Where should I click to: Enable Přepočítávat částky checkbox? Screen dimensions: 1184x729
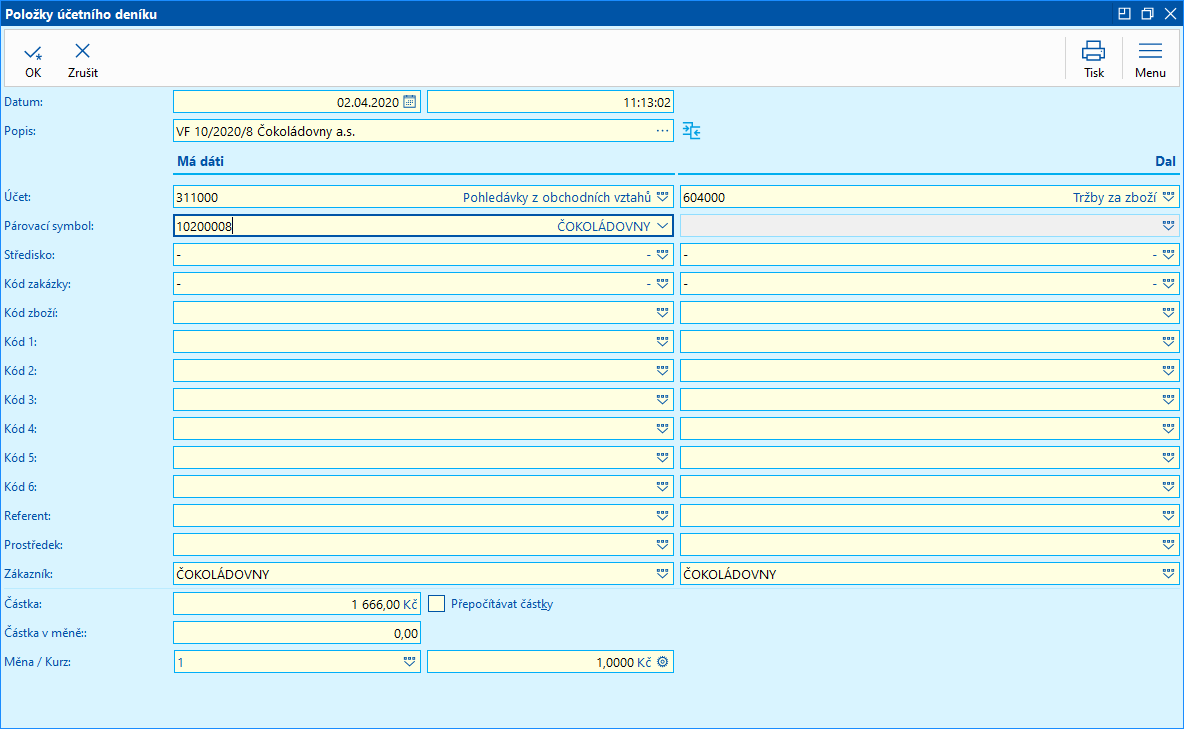point(436,604)
